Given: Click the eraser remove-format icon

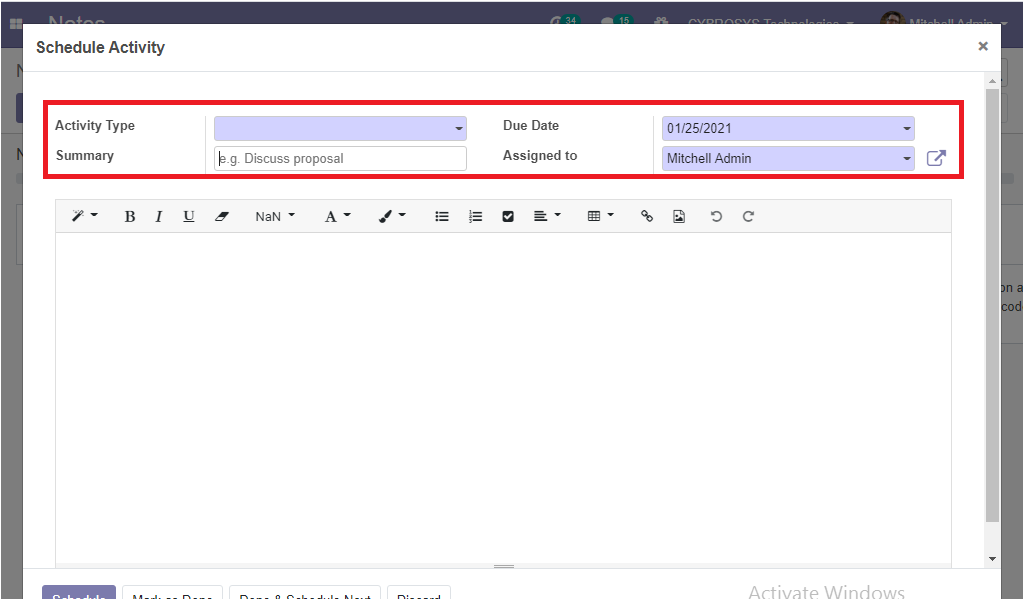Looking at the screenshot, I should [x=221, y=216].
